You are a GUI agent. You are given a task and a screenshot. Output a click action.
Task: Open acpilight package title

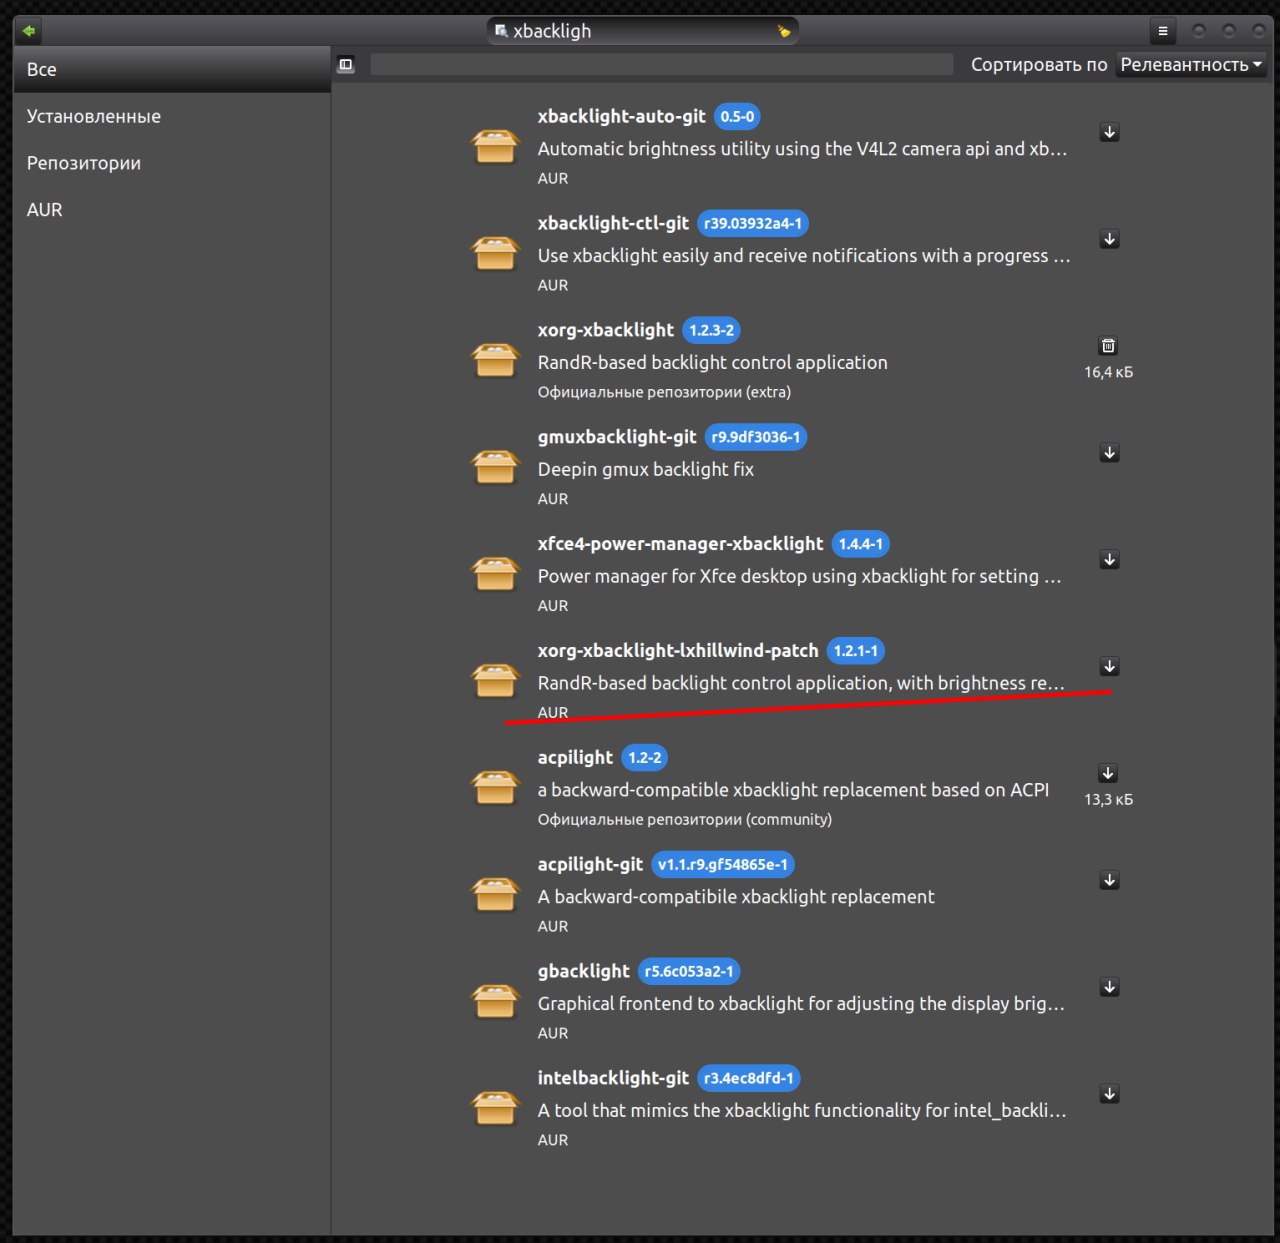tap(575, 758)
